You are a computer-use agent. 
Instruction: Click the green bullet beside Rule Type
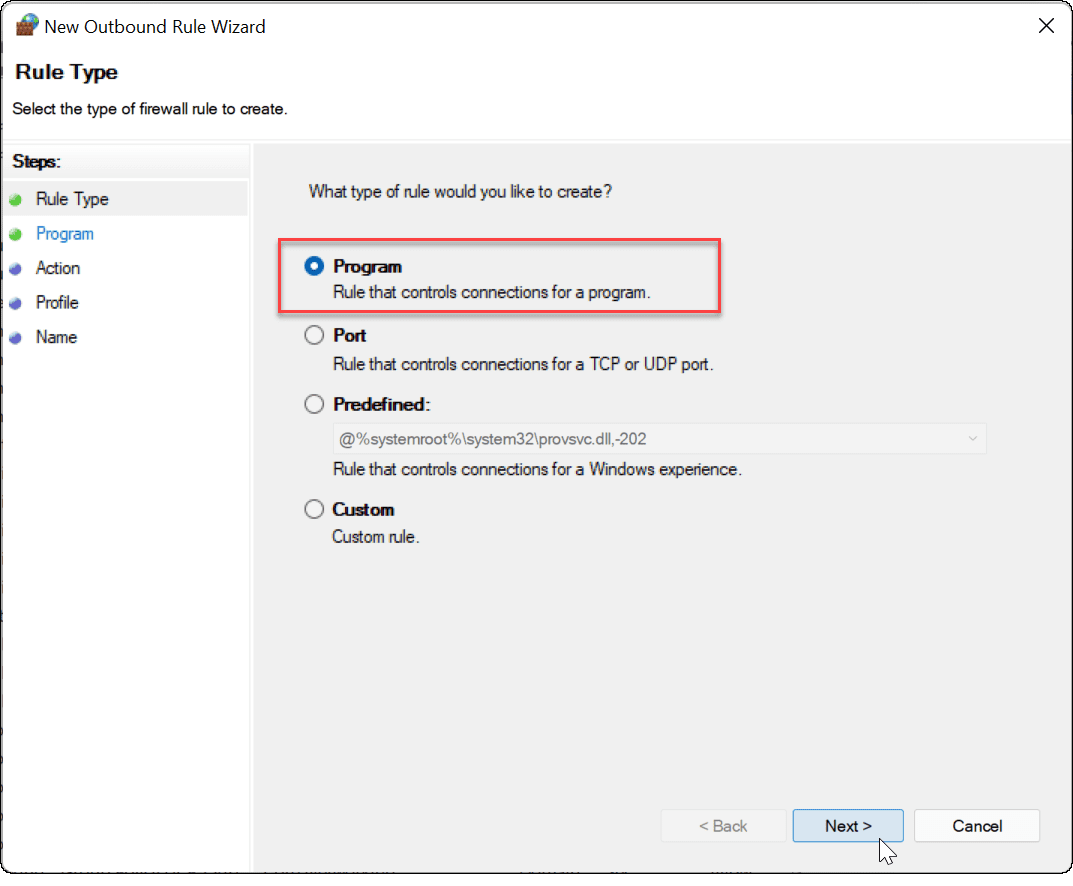point(15,200)
